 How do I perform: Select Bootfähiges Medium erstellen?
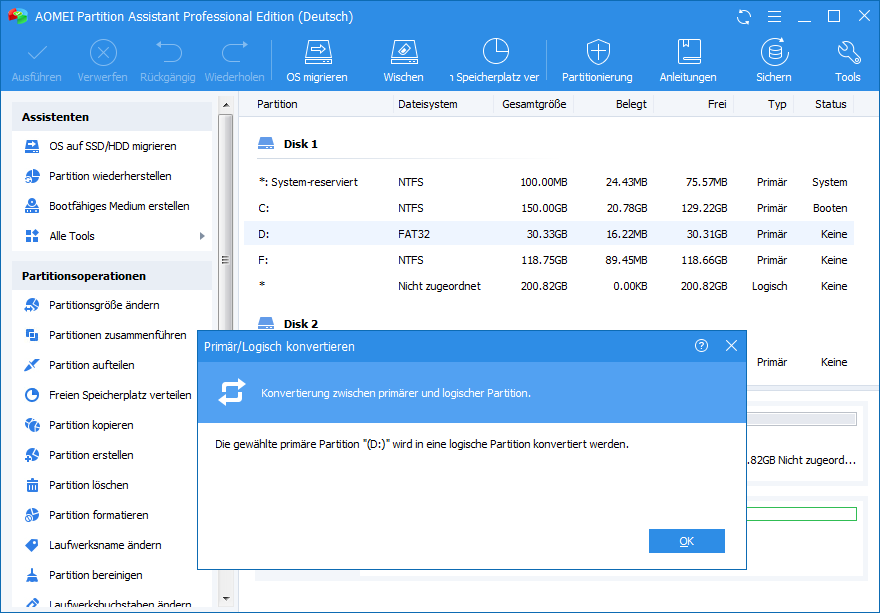point(119,206)
